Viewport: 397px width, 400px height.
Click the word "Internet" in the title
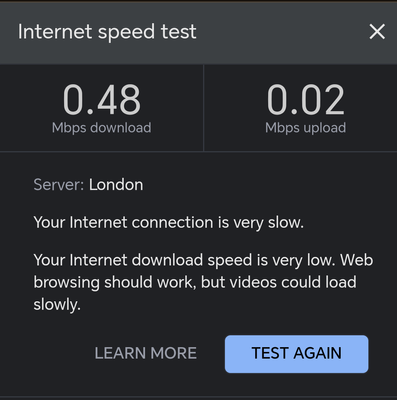55,32
